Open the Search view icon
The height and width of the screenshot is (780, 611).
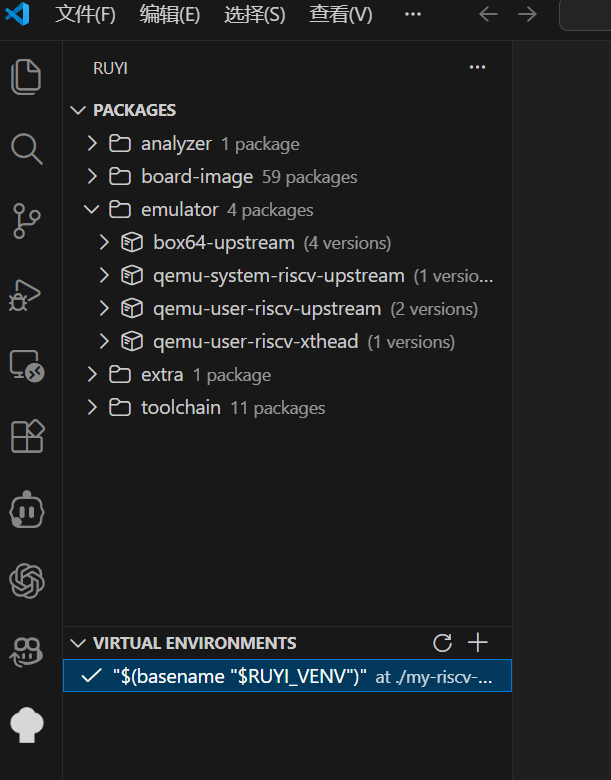tap(26, 149)
